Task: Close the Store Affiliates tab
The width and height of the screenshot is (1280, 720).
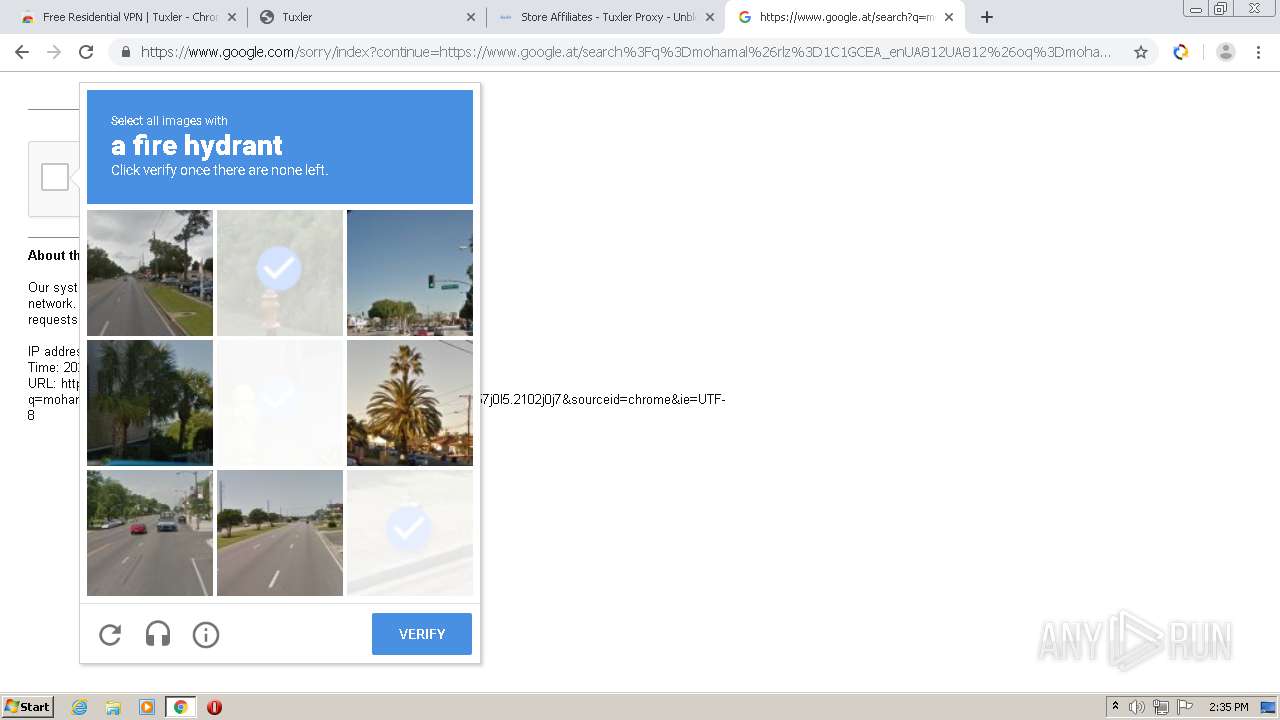Action: point(710,17)
